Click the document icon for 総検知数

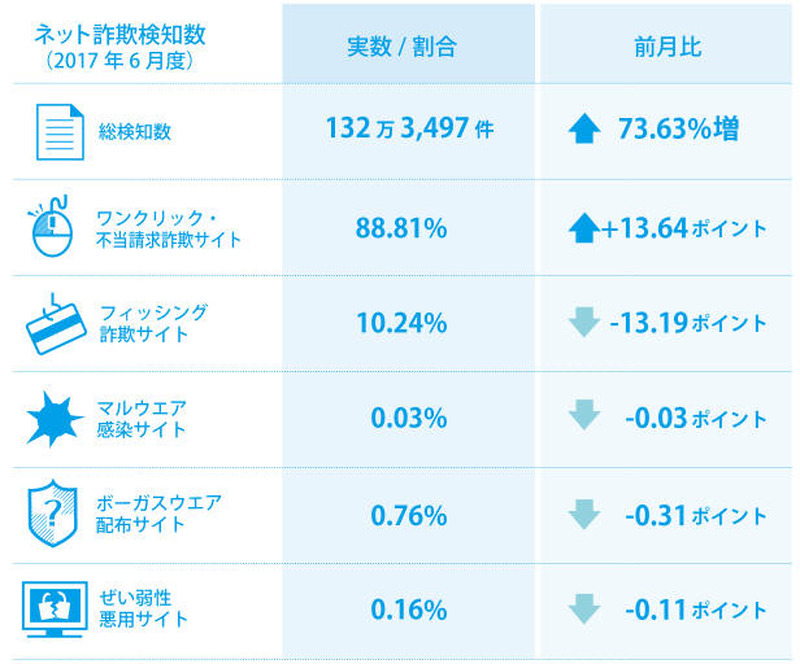point(60,132)
